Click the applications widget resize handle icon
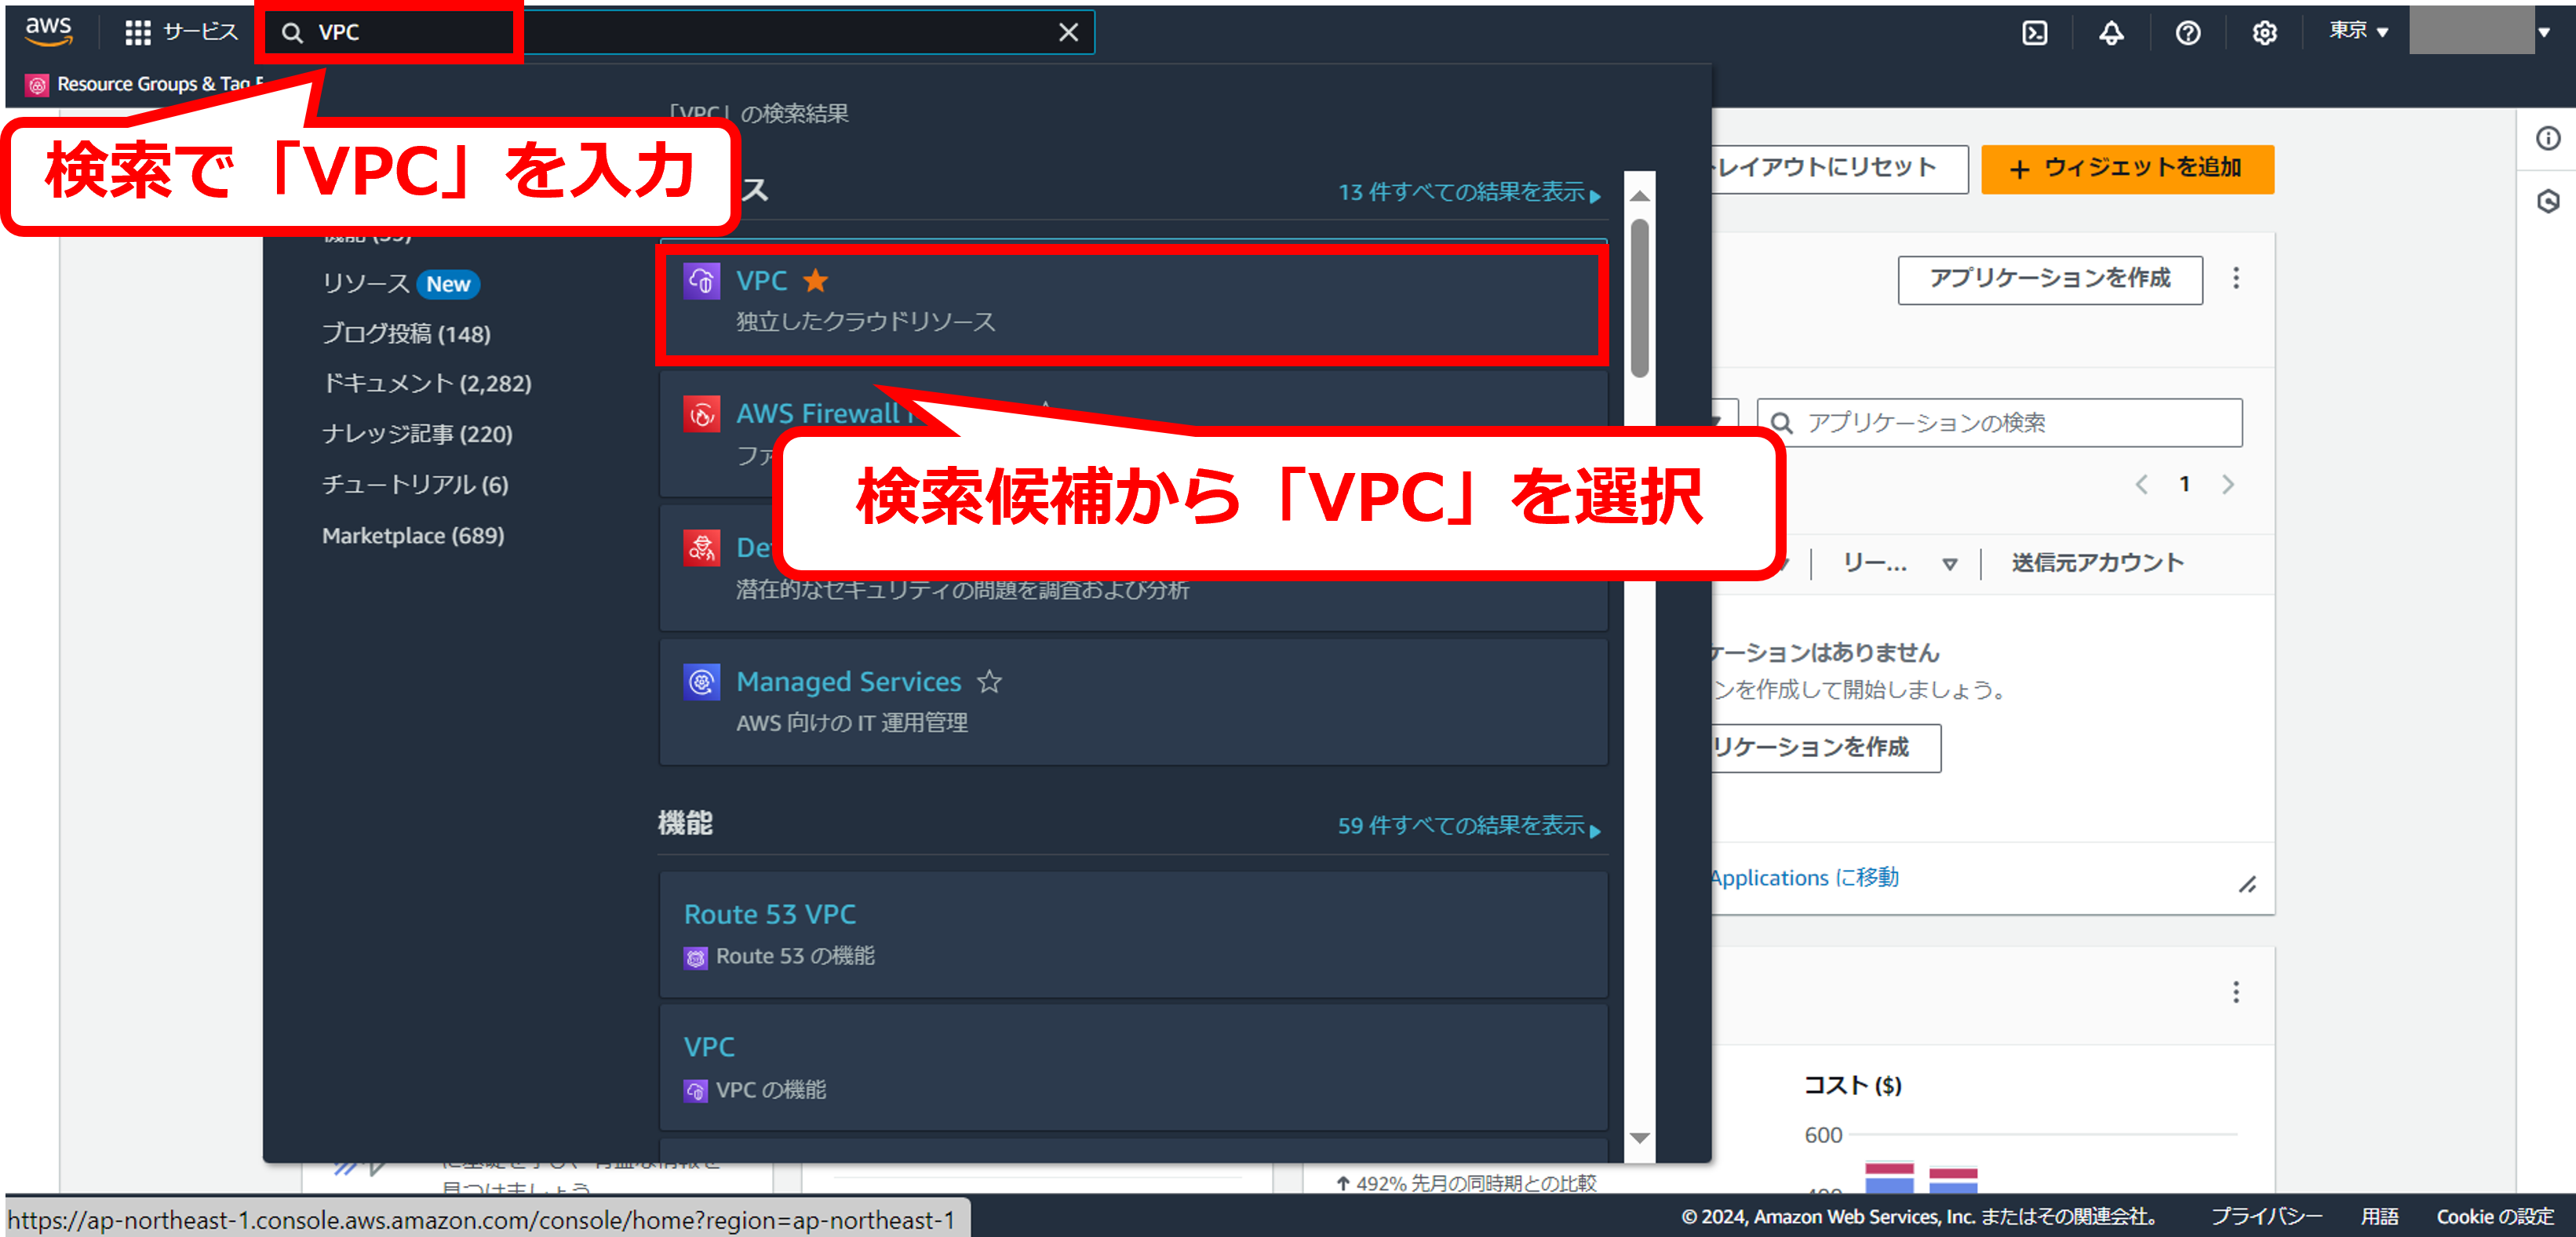Image resolution: width=2576 pixels, height=1237 pixels. (2247, 884)
